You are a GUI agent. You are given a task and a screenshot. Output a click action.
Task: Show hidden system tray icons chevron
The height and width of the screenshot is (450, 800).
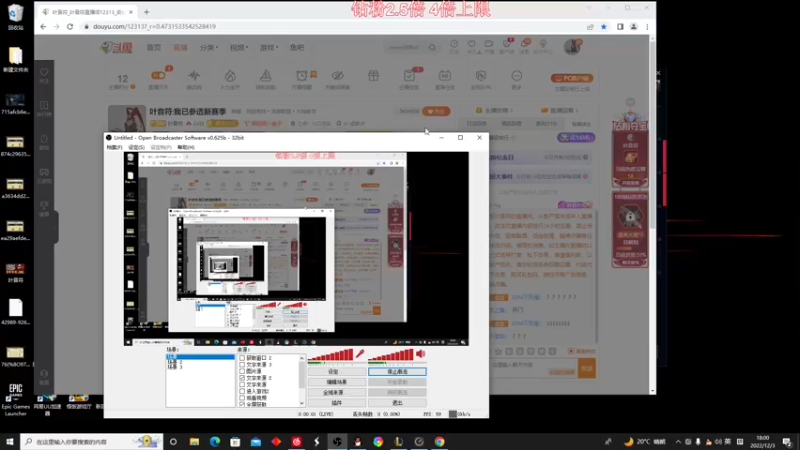(x=678, y=442)
